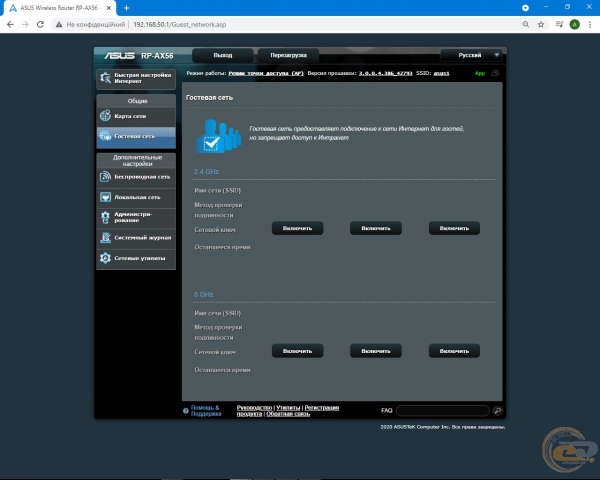600x480 pixels.
Task: Click the System Log icon
Action: 105,238
